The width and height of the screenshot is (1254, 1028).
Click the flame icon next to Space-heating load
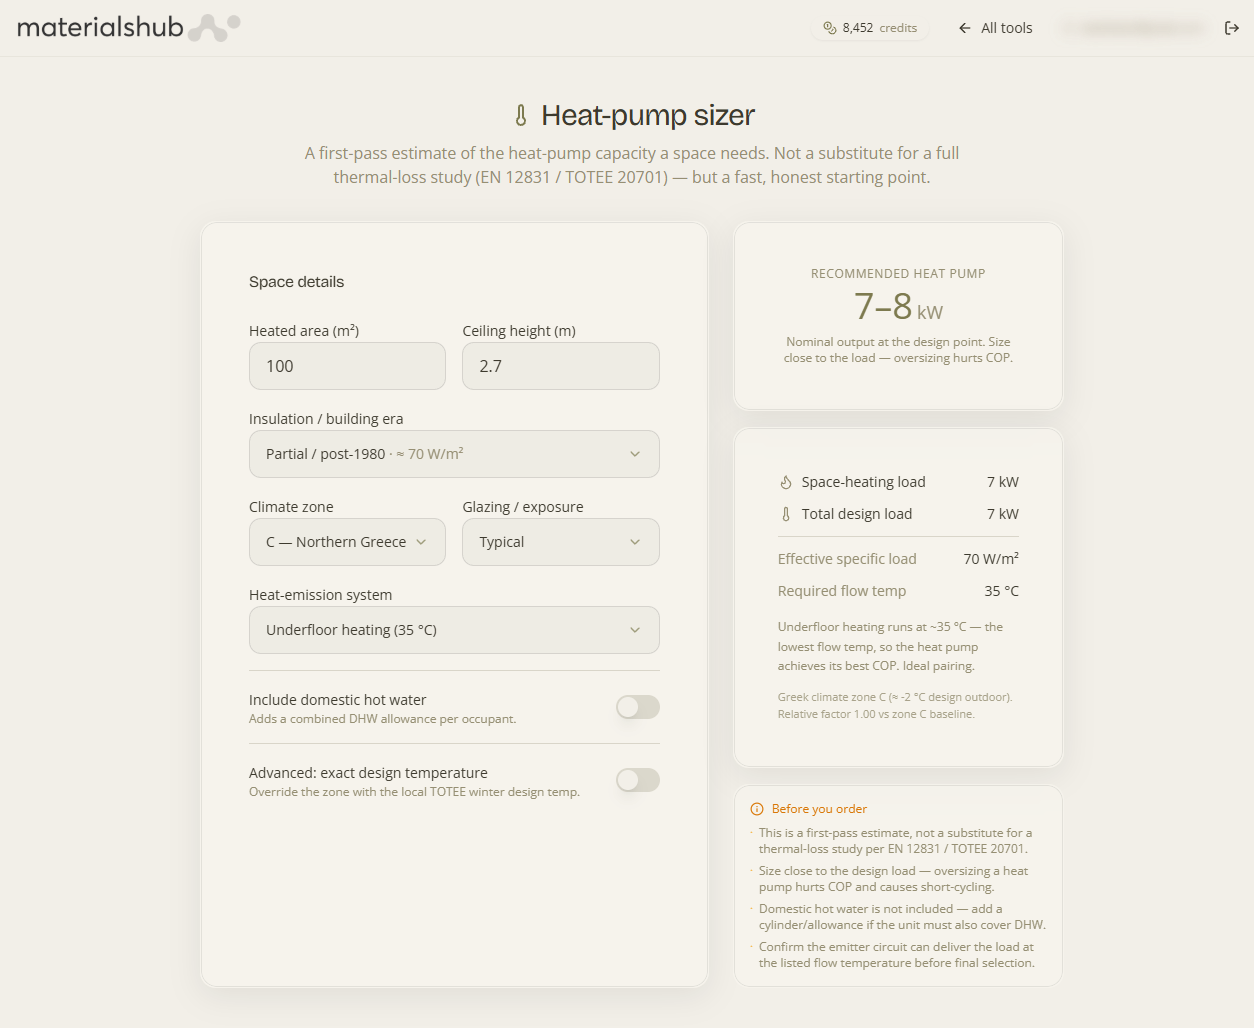(x=786, y=482)
